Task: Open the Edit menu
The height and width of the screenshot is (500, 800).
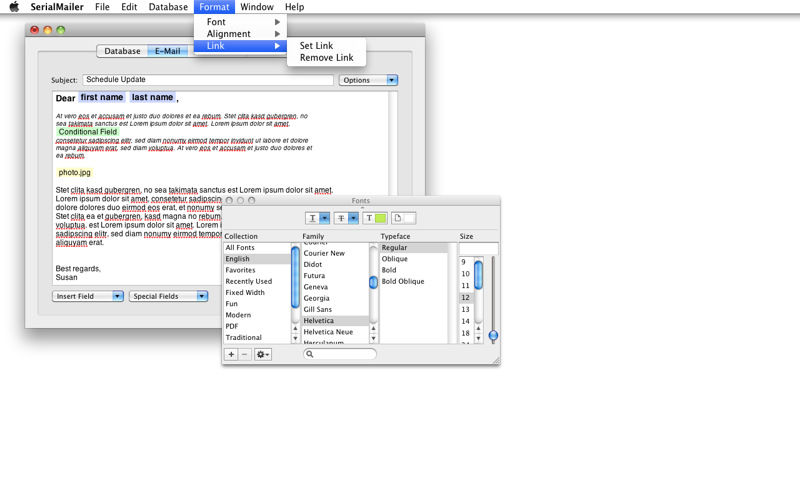Action: 129,7
